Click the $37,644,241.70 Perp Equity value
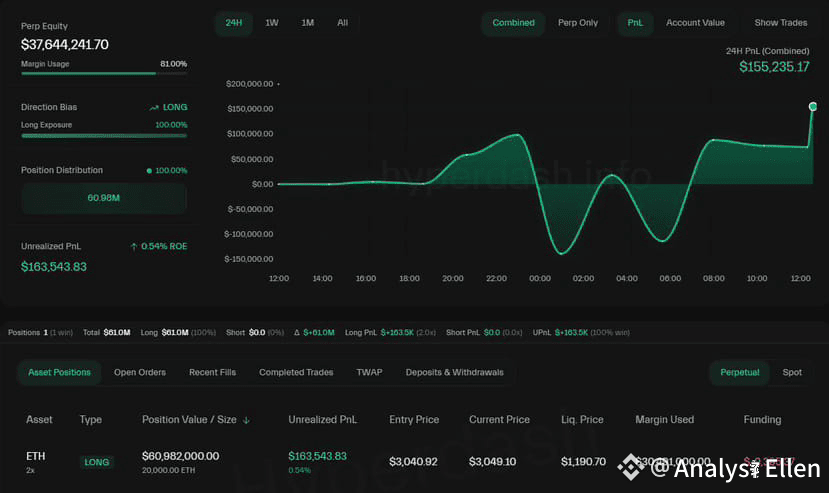This screenshot has height=493, width=829. click(65, 44)
